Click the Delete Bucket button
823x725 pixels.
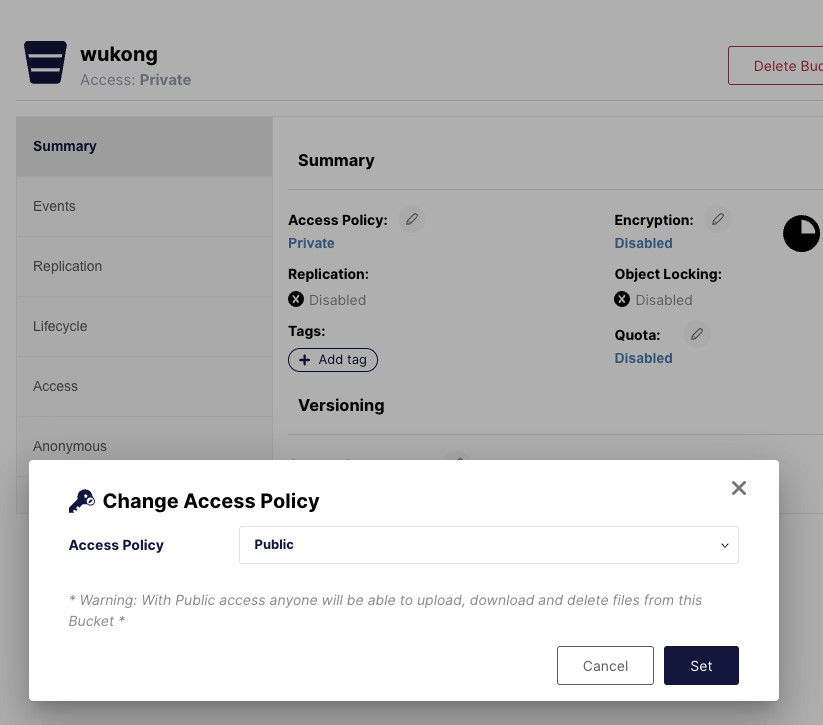click(775, 66)
